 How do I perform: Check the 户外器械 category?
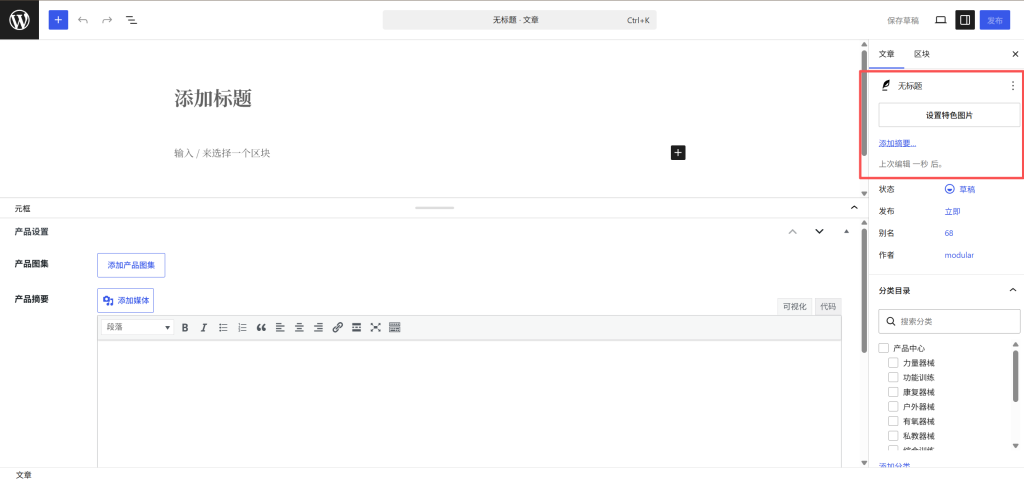coord(893,406)
